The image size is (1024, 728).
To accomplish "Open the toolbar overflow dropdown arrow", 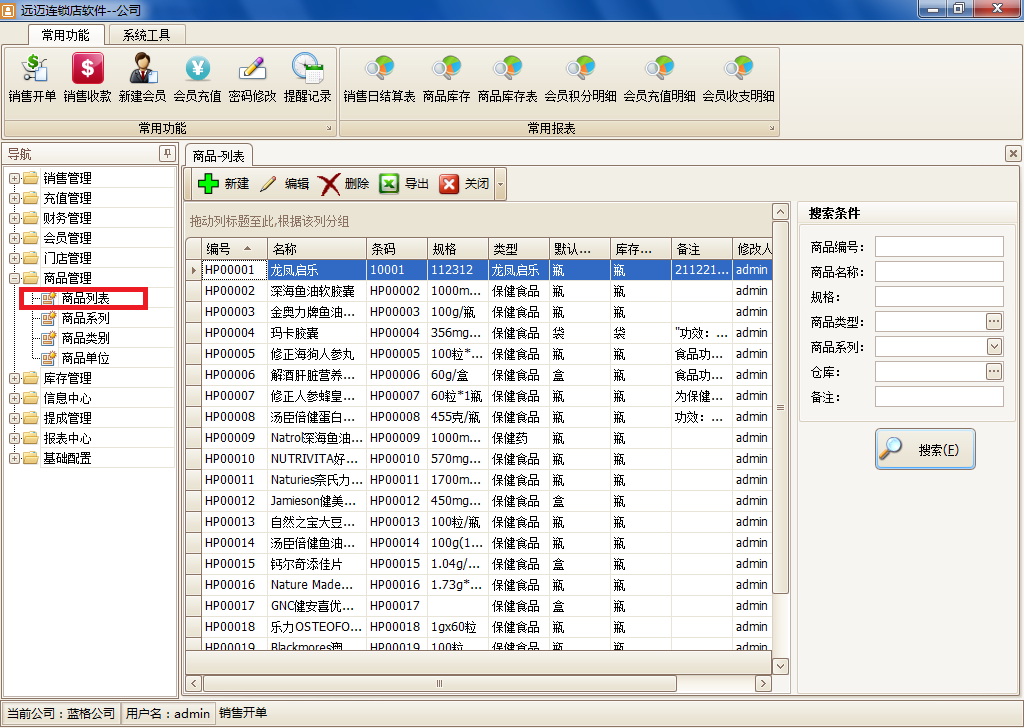I will pyautogui.click(x=500, y=184).
